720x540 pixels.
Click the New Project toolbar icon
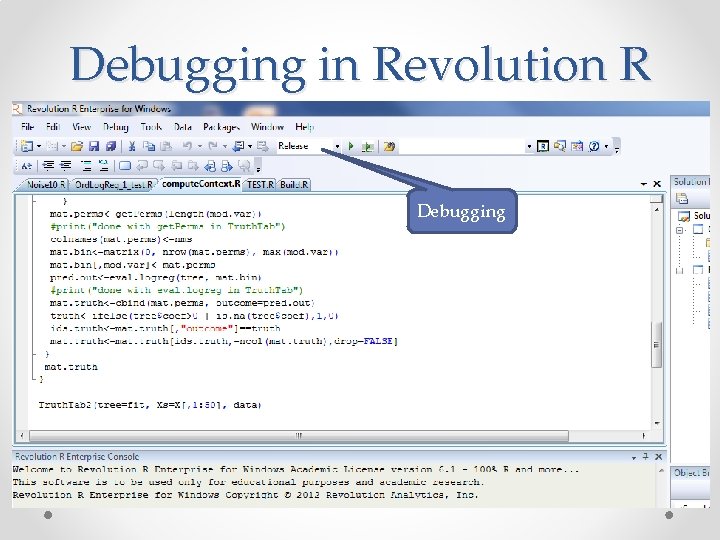tap(27, 146)
